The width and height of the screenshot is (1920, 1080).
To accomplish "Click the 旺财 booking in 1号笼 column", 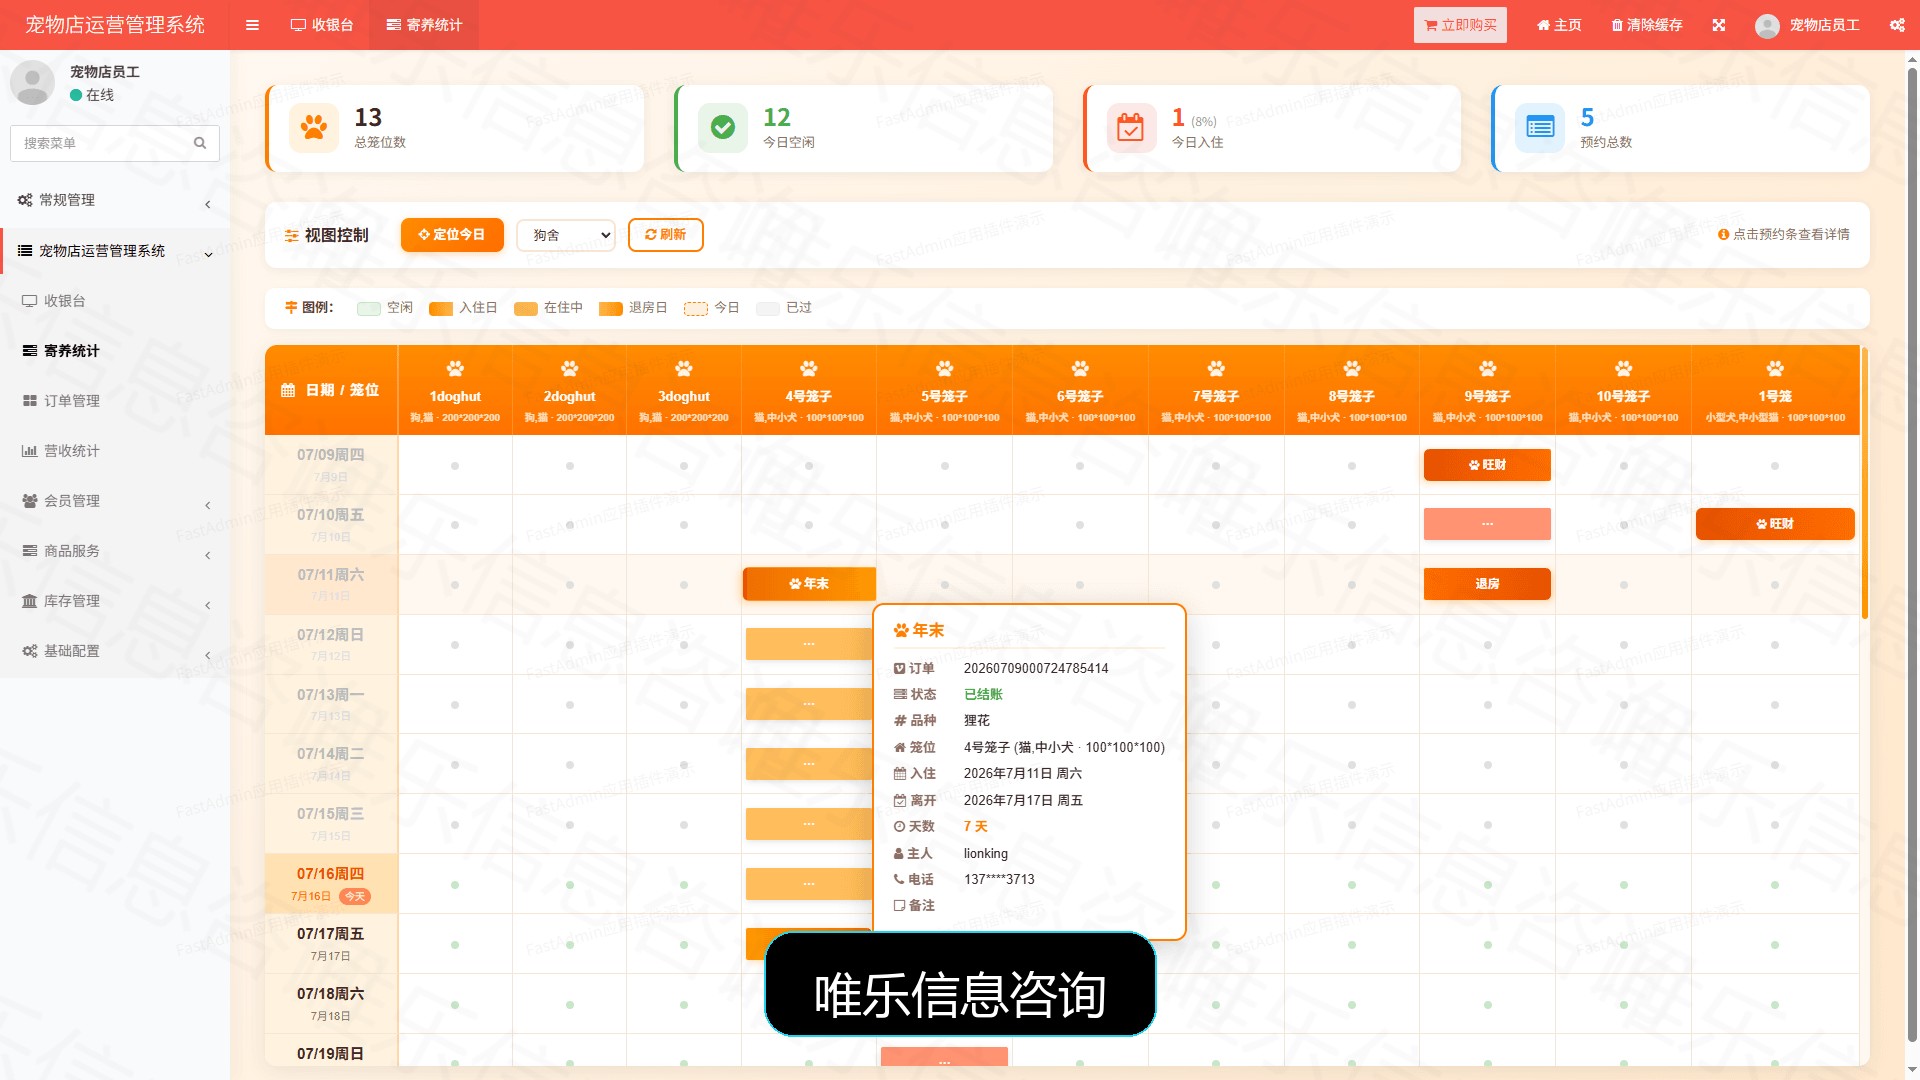I will [x=1775, y=524].
